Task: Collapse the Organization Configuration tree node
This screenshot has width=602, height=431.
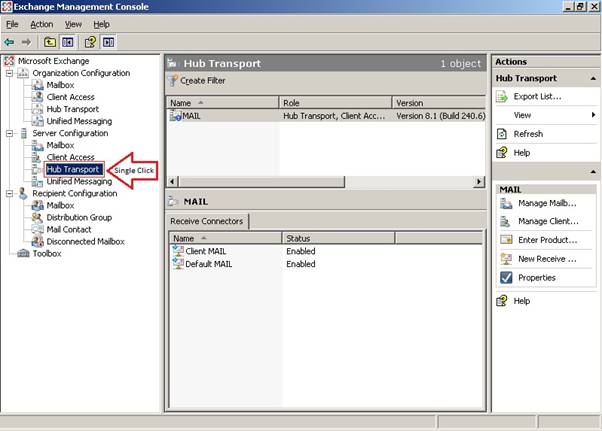Action: coord(9,74)
